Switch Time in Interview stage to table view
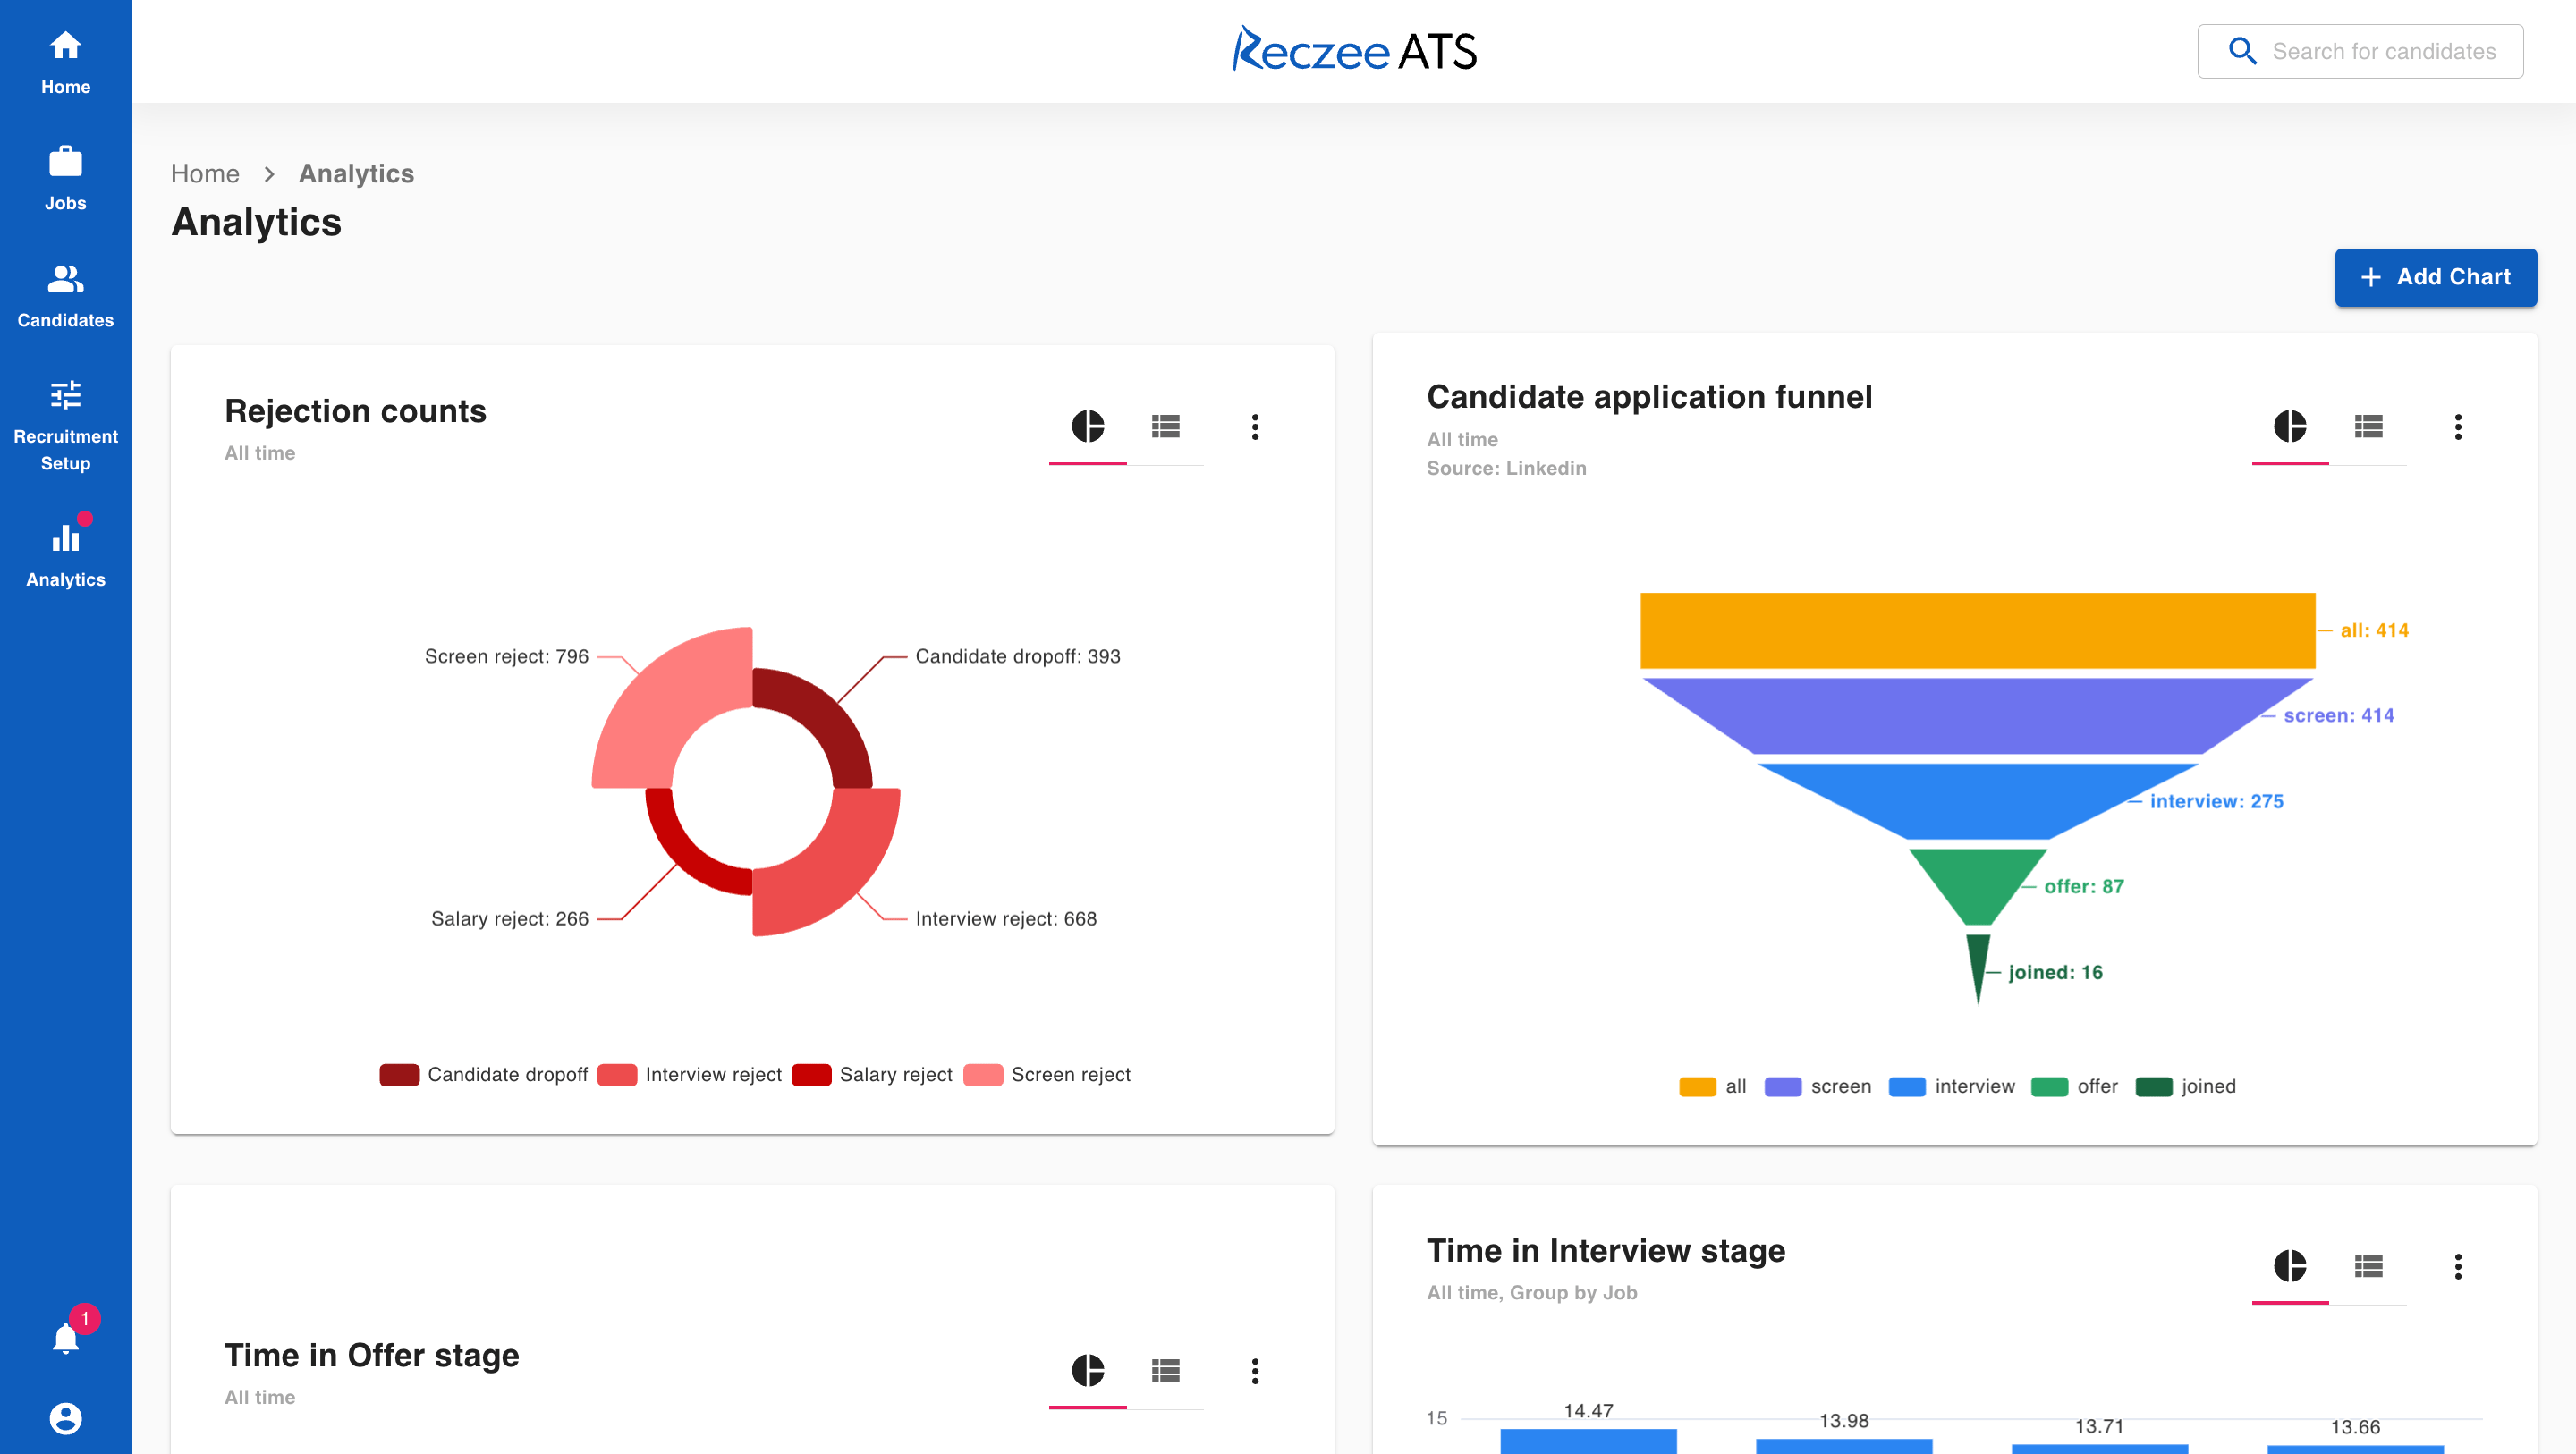The height and width of the screenshot is (1454, 2576). pyautogui.click(x=2368, y=1267)
